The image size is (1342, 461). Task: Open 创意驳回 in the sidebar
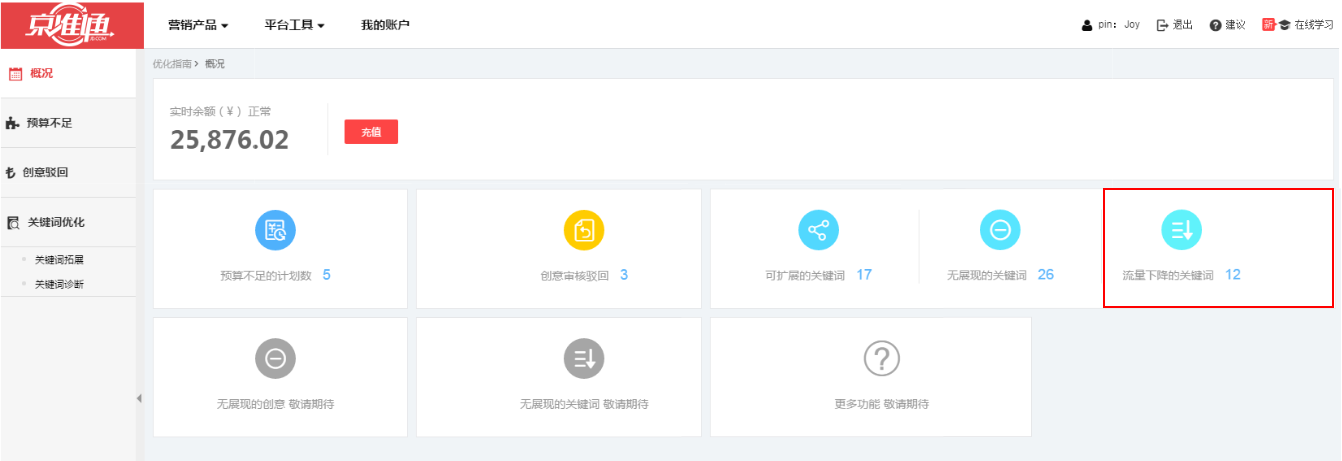click(x=45, y=172)
